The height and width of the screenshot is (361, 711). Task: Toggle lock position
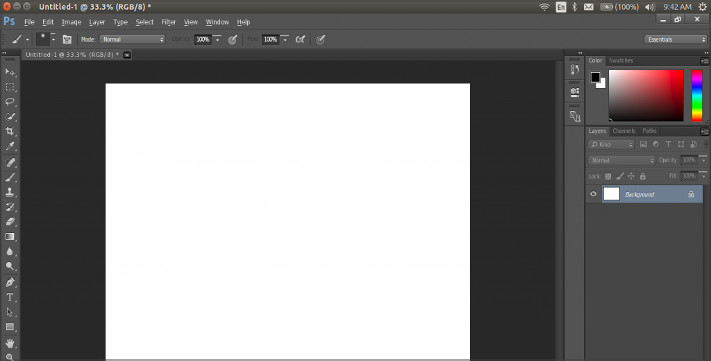pyautogui.click(x=631, y=176)
